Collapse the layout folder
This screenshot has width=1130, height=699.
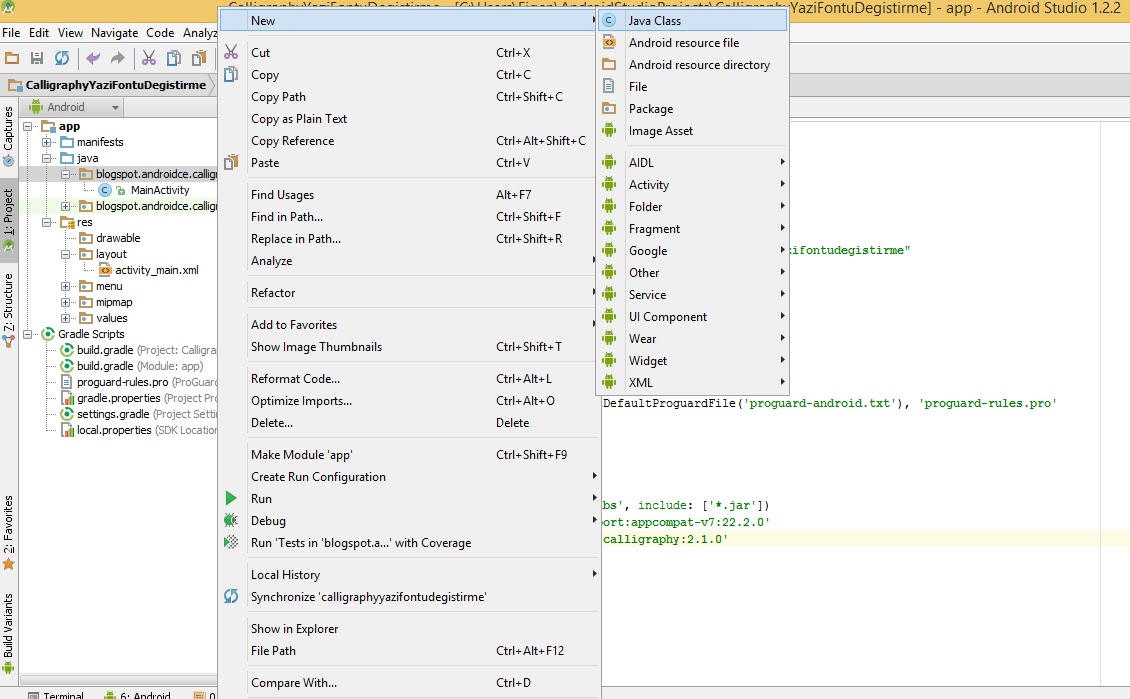point(66,254)
